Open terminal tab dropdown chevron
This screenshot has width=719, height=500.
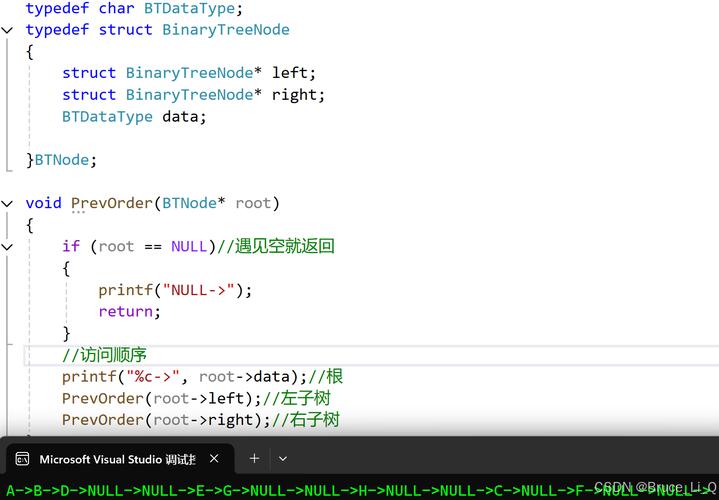[x=283, y=458]
